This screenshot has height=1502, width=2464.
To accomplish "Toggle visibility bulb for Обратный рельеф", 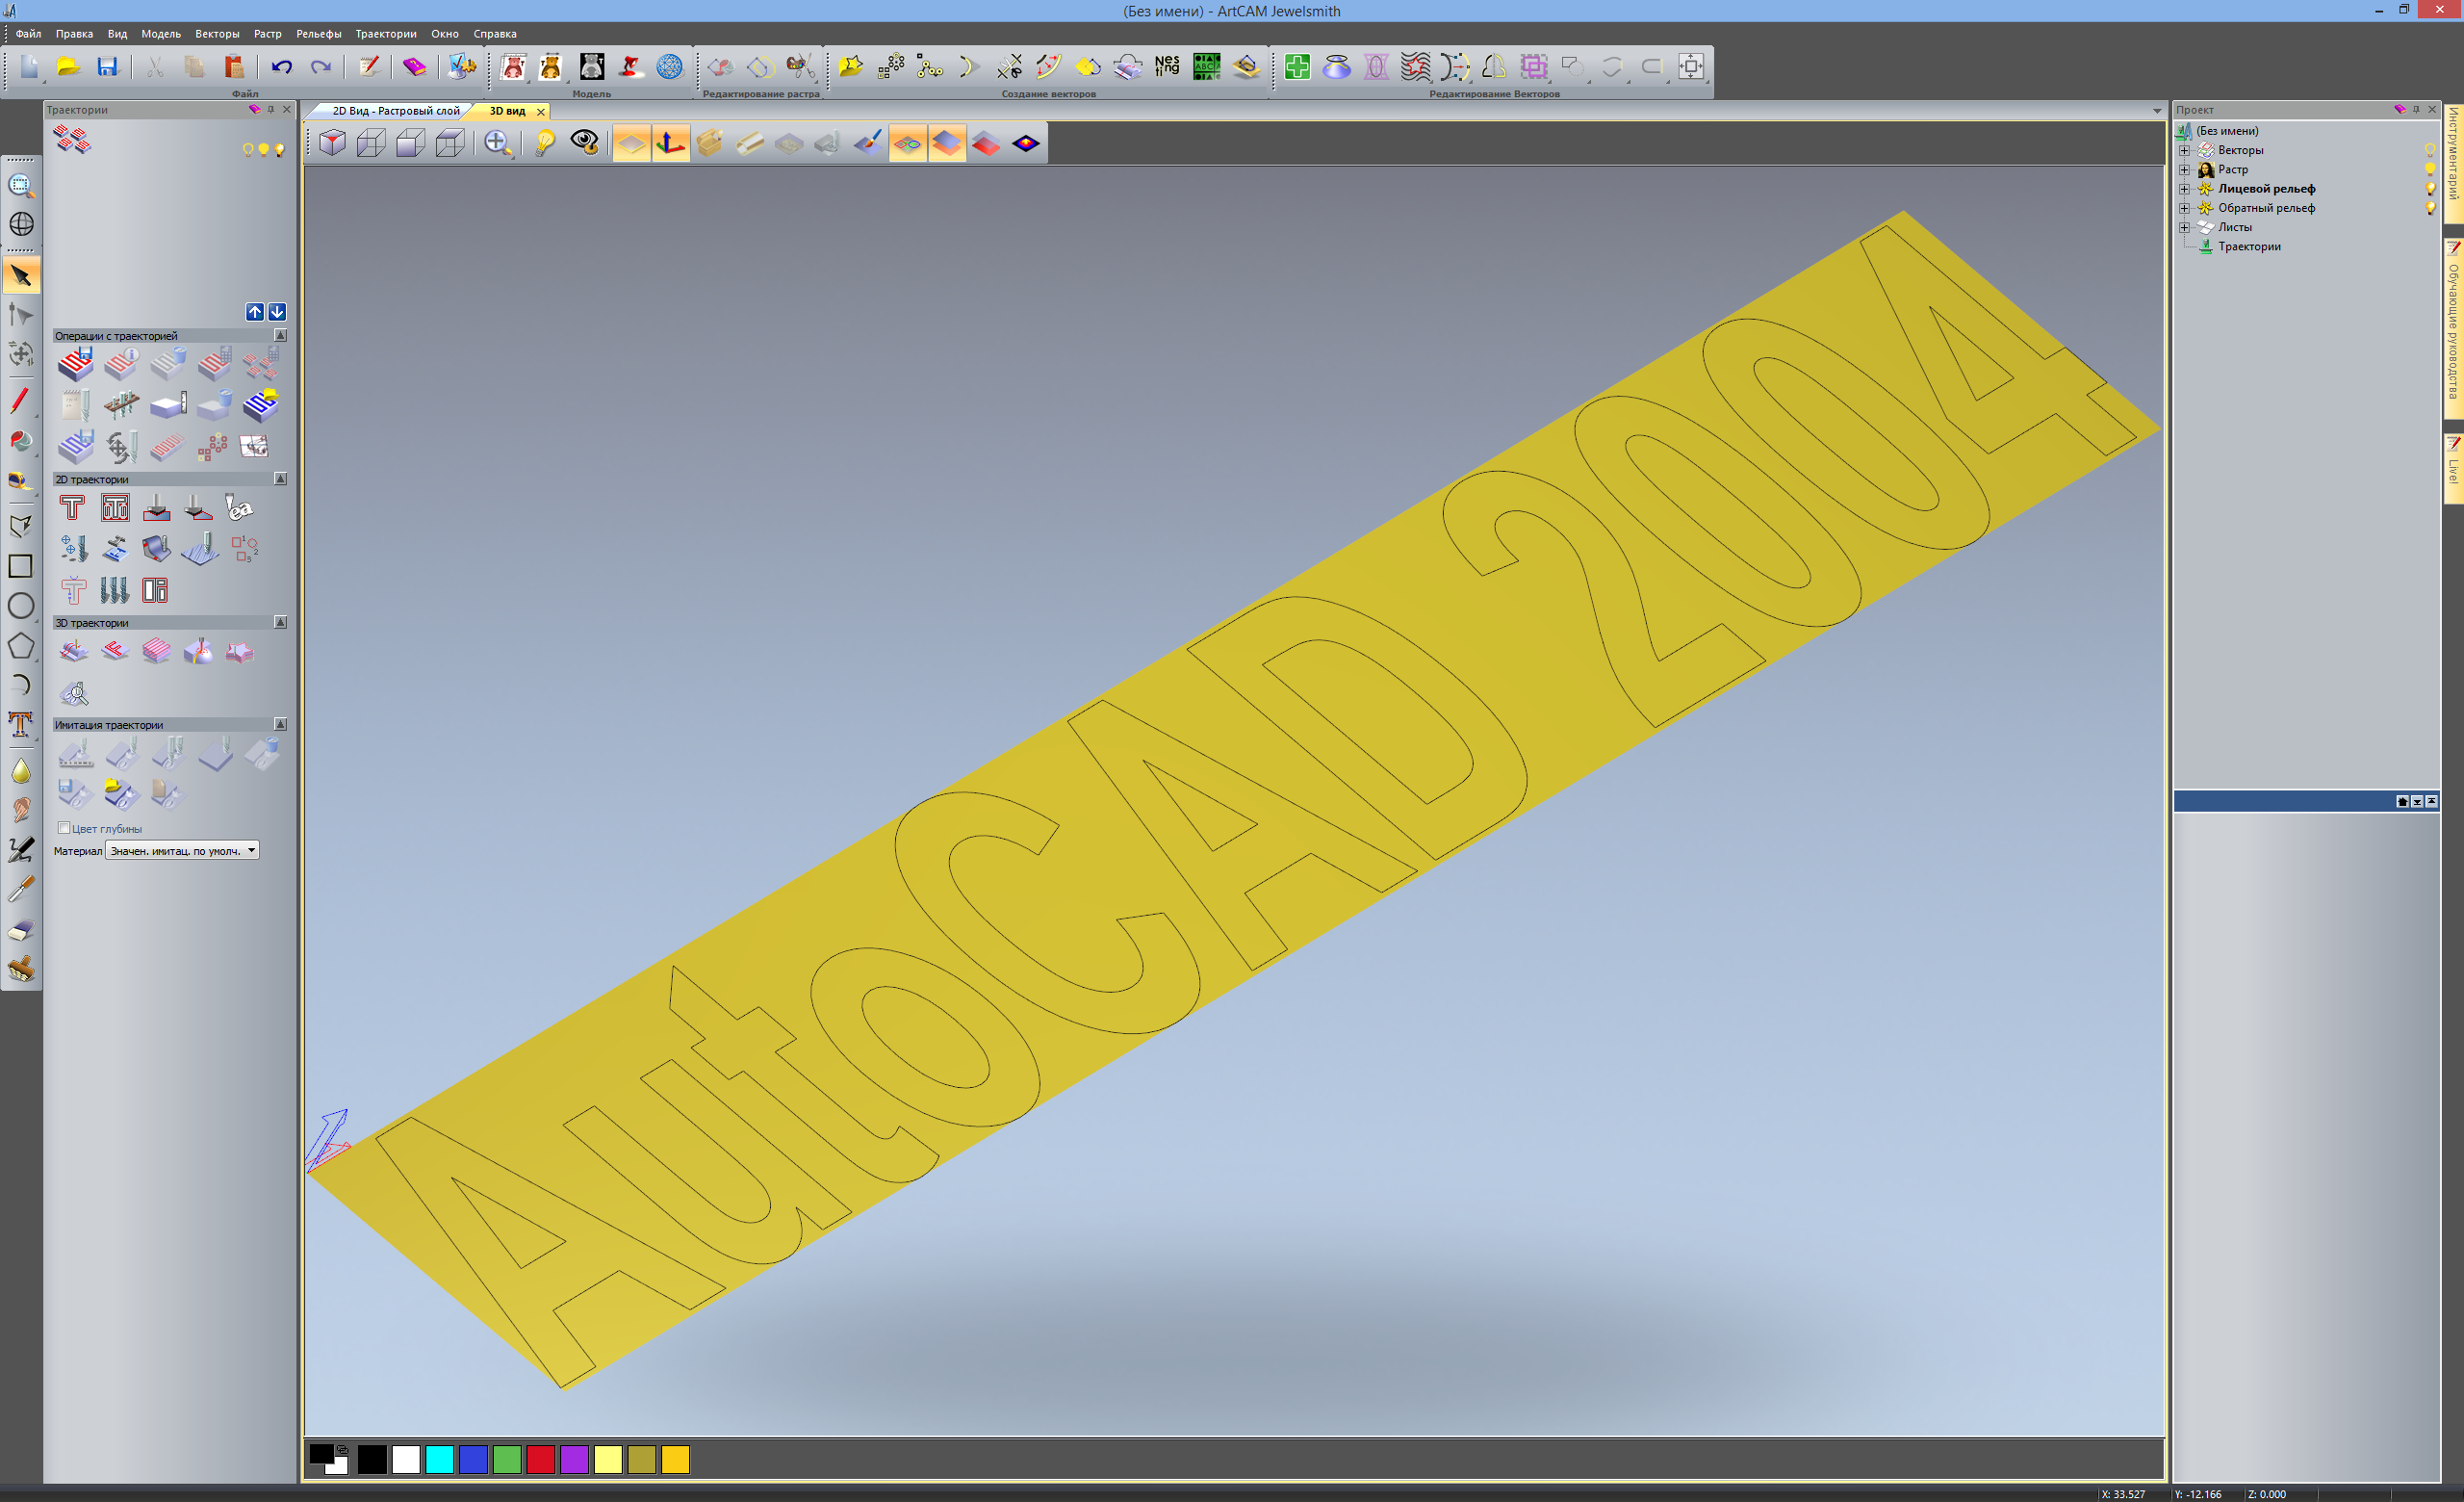I will coord(2429,208).
